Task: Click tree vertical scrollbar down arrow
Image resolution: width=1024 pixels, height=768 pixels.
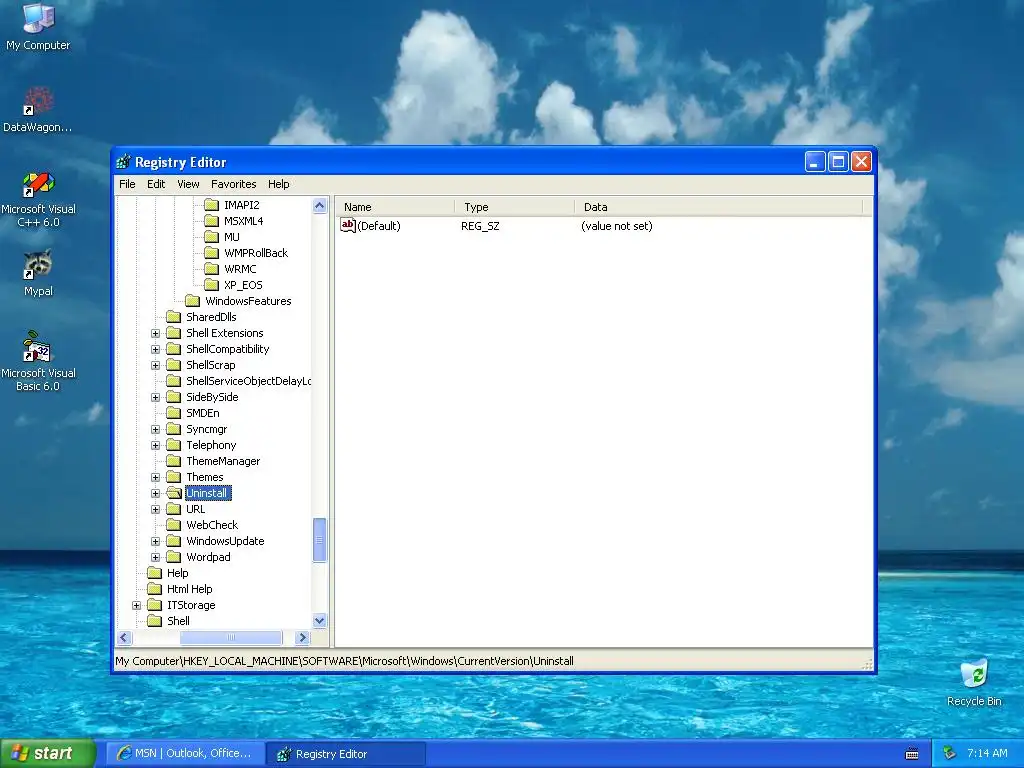Action: (319, 621)
